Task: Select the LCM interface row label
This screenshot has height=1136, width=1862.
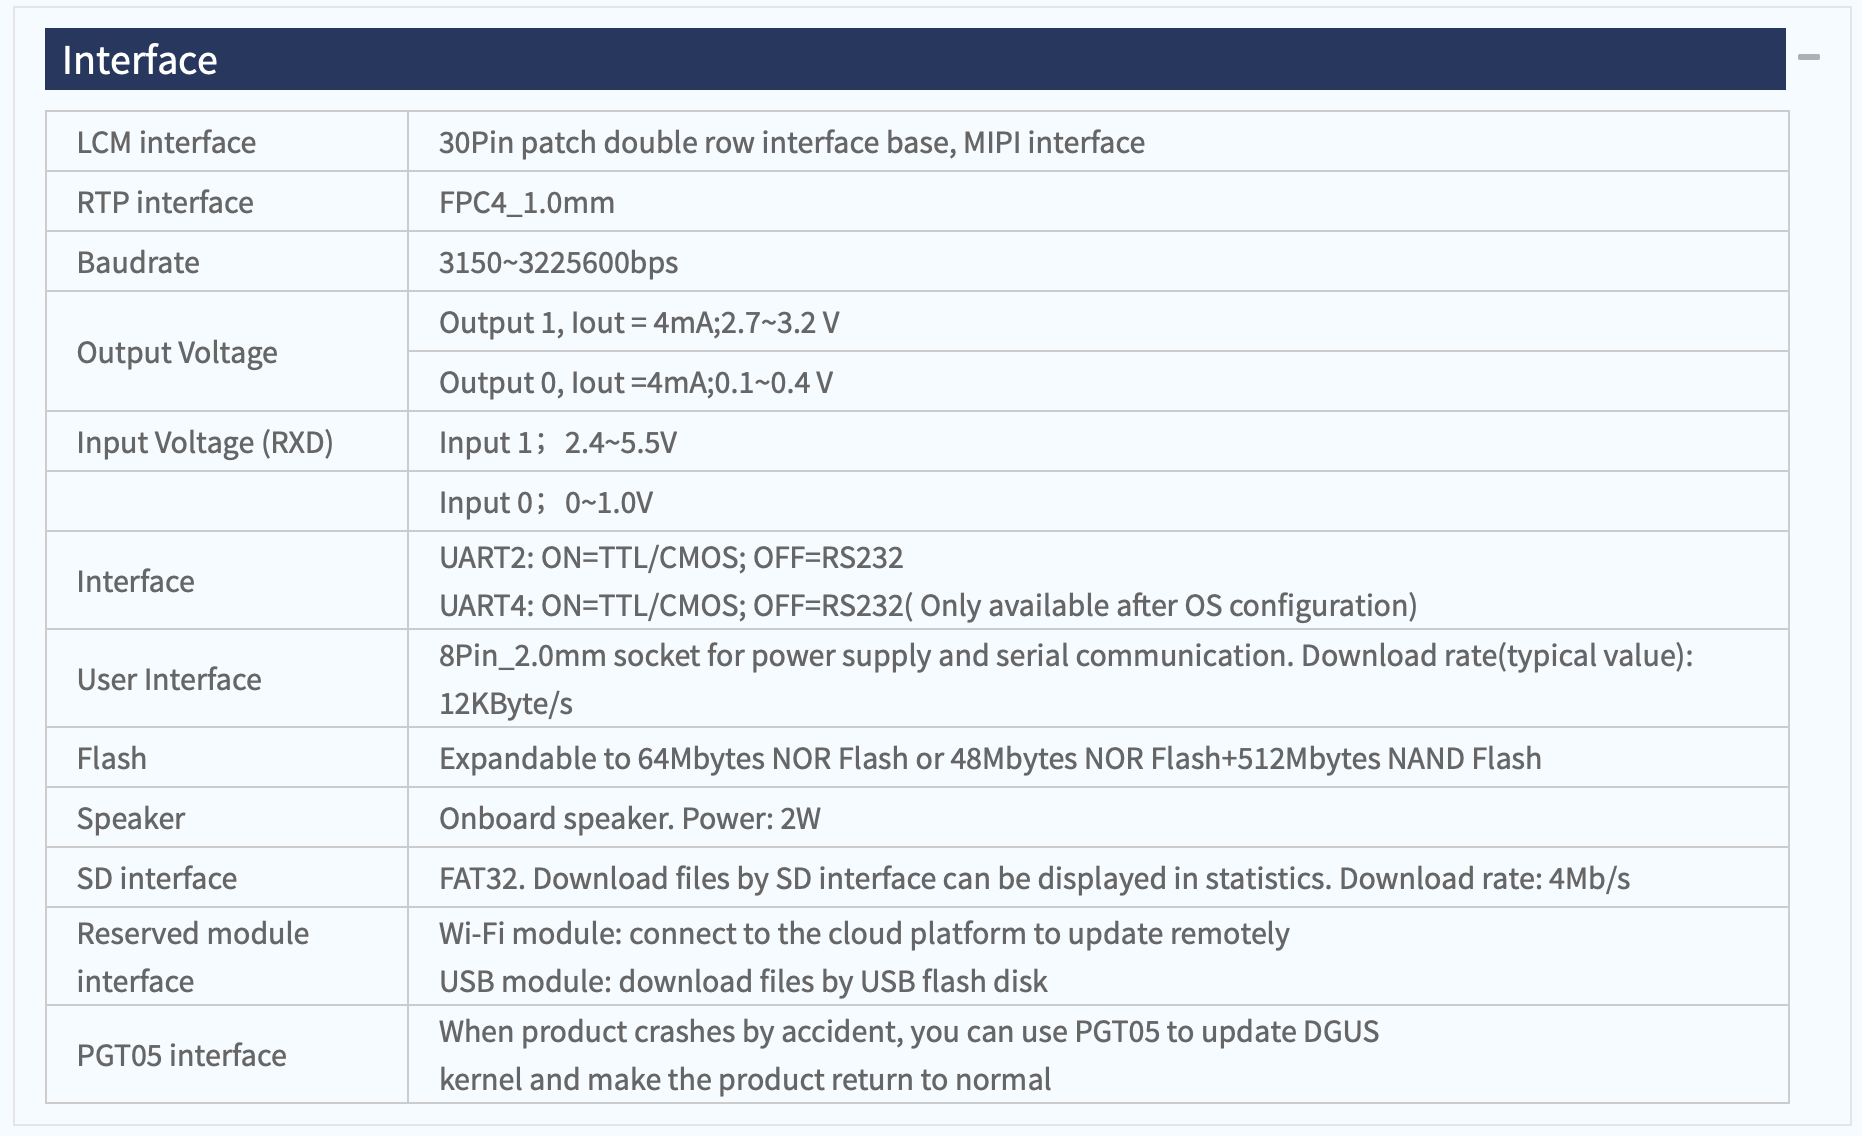Action: [166, 142]
